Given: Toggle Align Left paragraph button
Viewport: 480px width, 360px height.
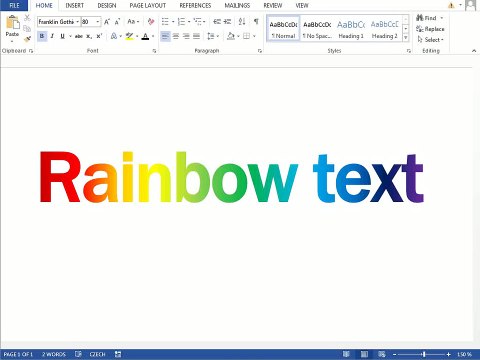Looking at the screenshot, I should [x=165, y=36].
